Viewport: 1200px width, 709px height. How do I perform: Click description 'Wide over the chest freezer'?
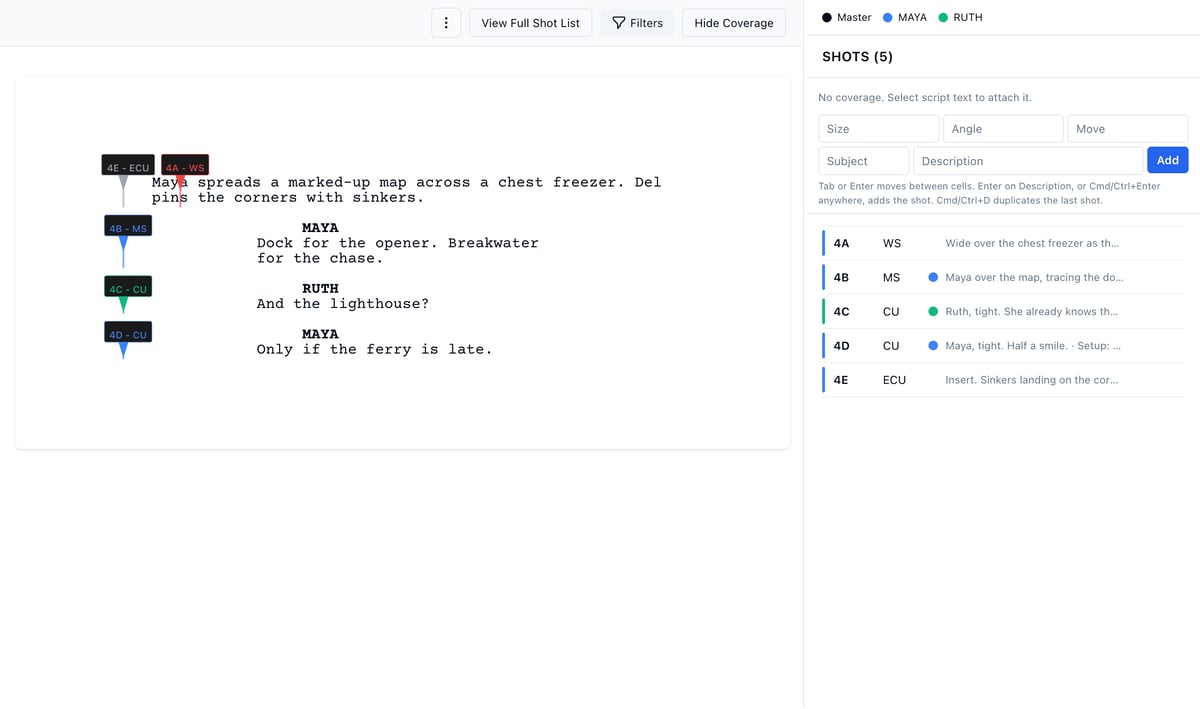[x=1032, y=243]
